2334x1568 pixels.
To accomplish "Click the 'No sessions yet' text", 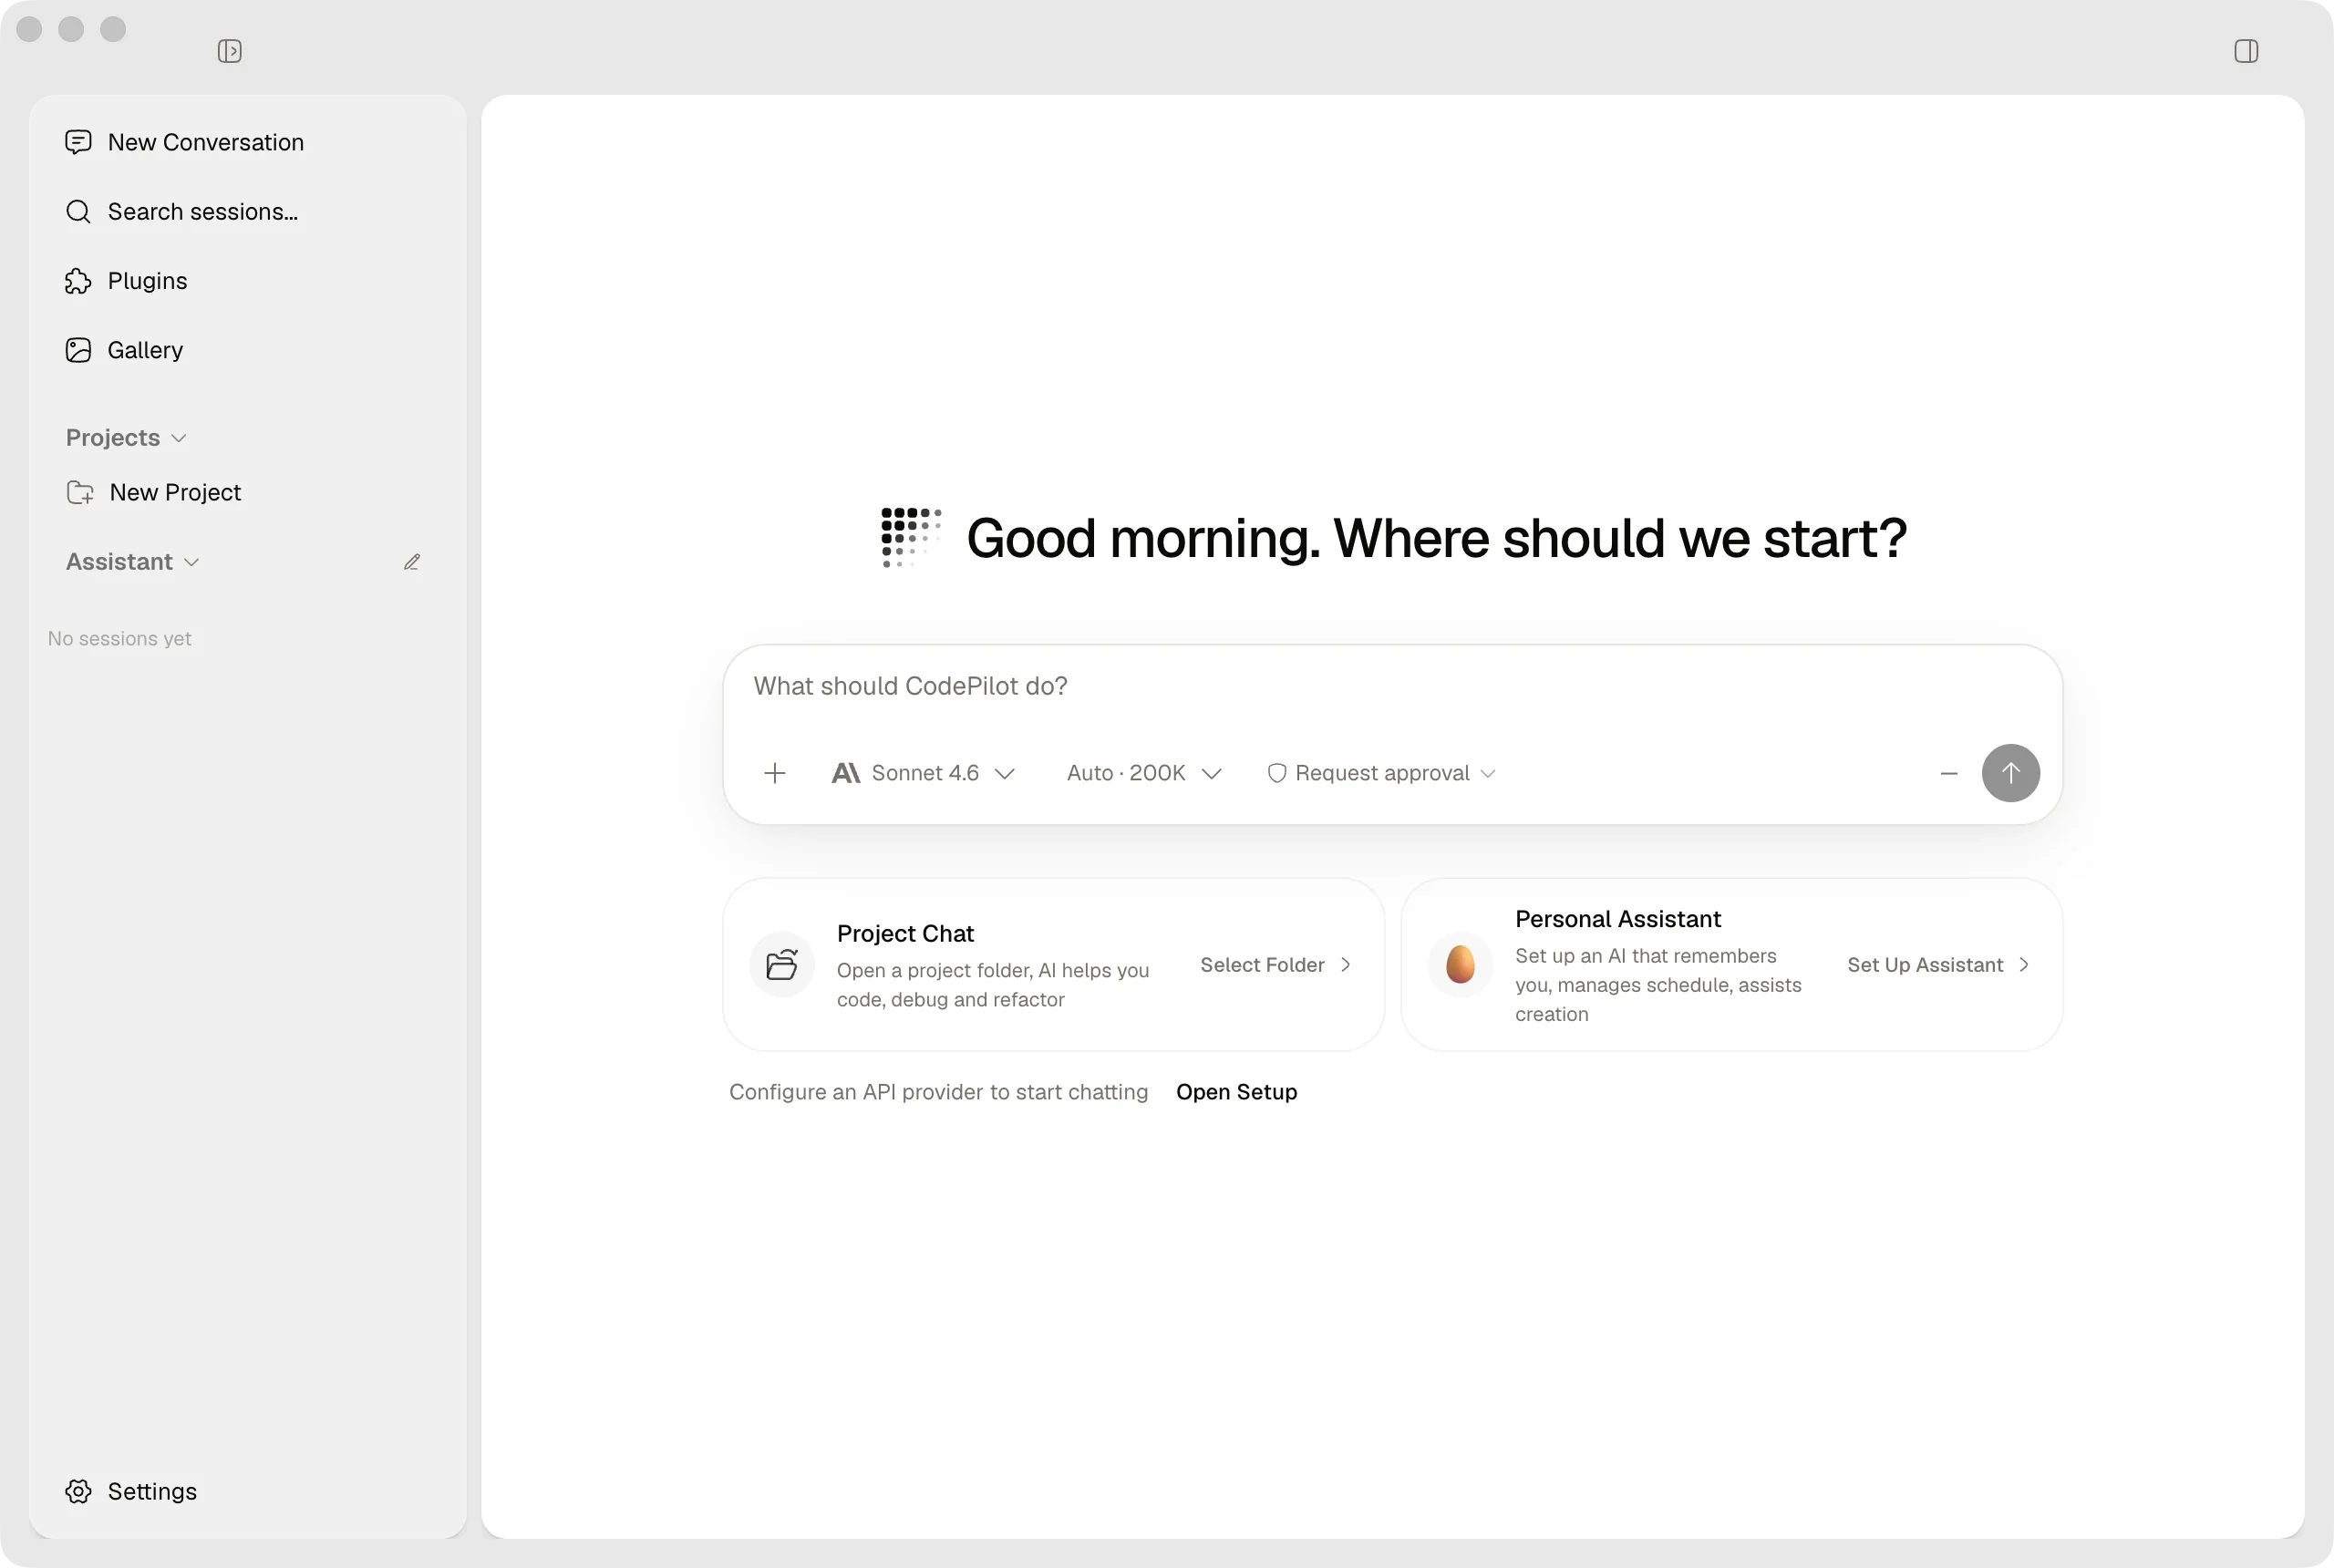I will 119,638.
